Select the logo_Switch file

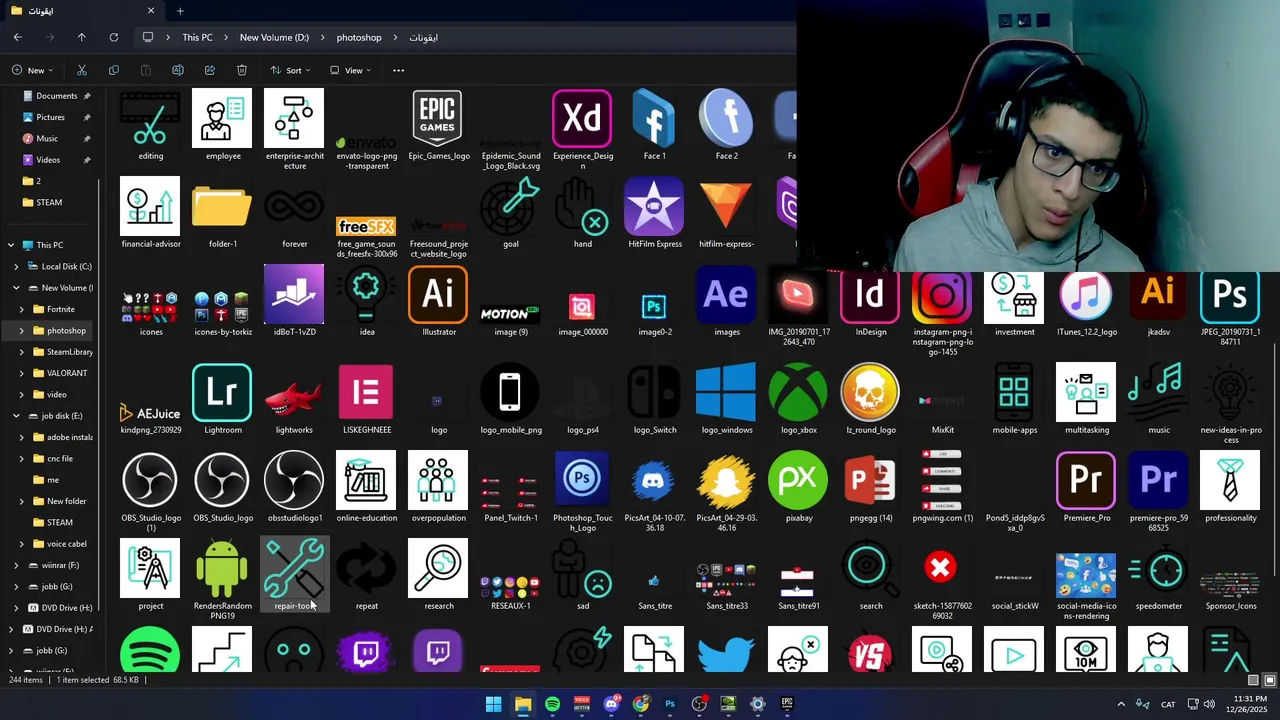[654, 399]
